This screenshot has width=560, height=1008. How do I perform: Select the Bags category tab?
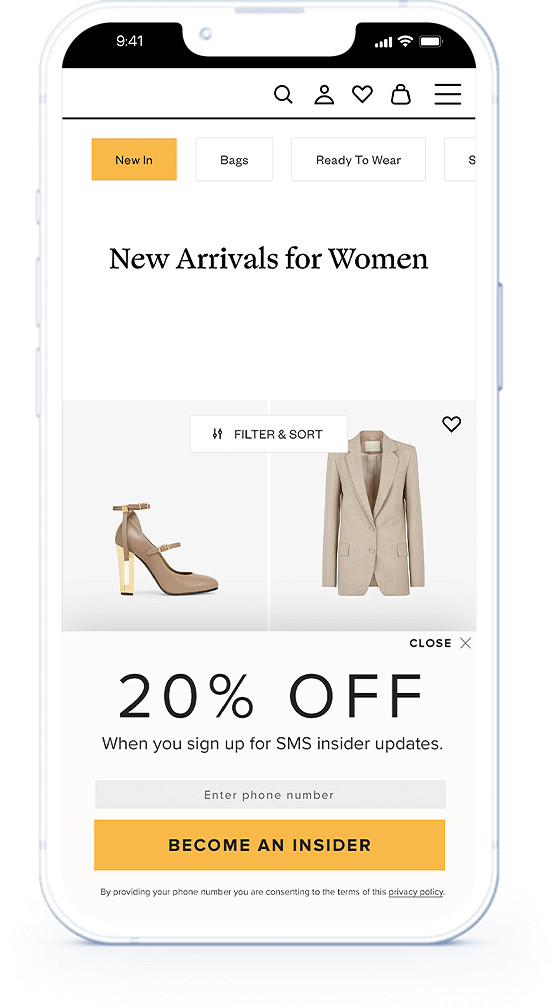(234, 159)
